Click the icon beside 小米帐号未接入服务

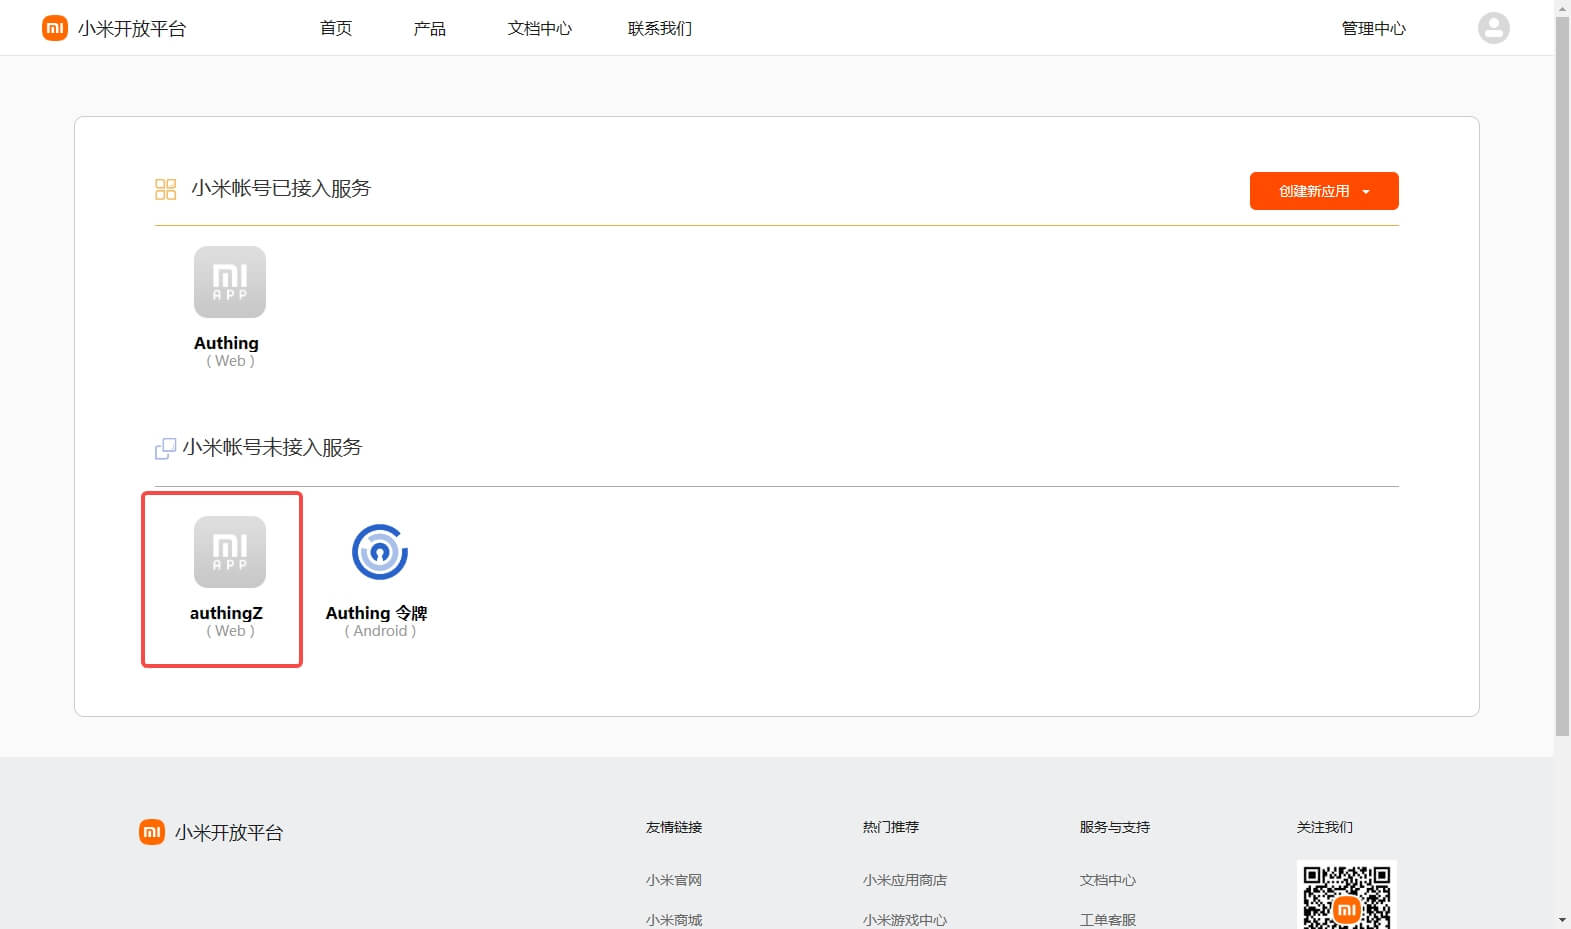point(165,449)
